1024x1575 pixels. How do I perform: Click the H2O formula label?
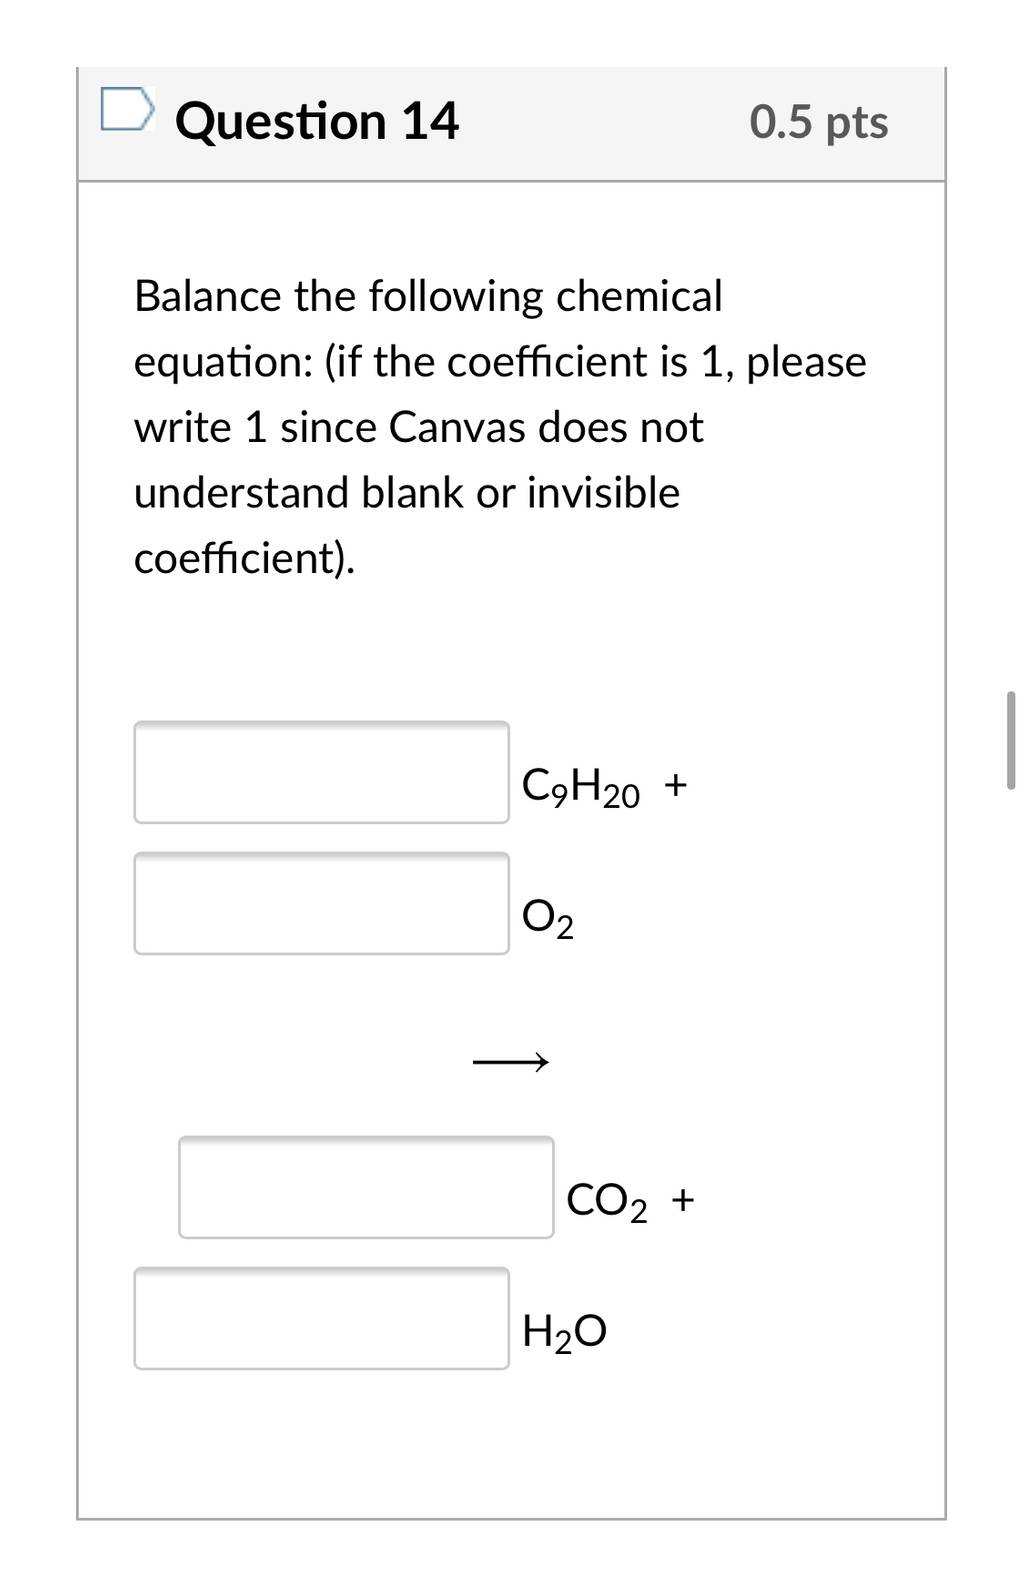click(564, 1332)
